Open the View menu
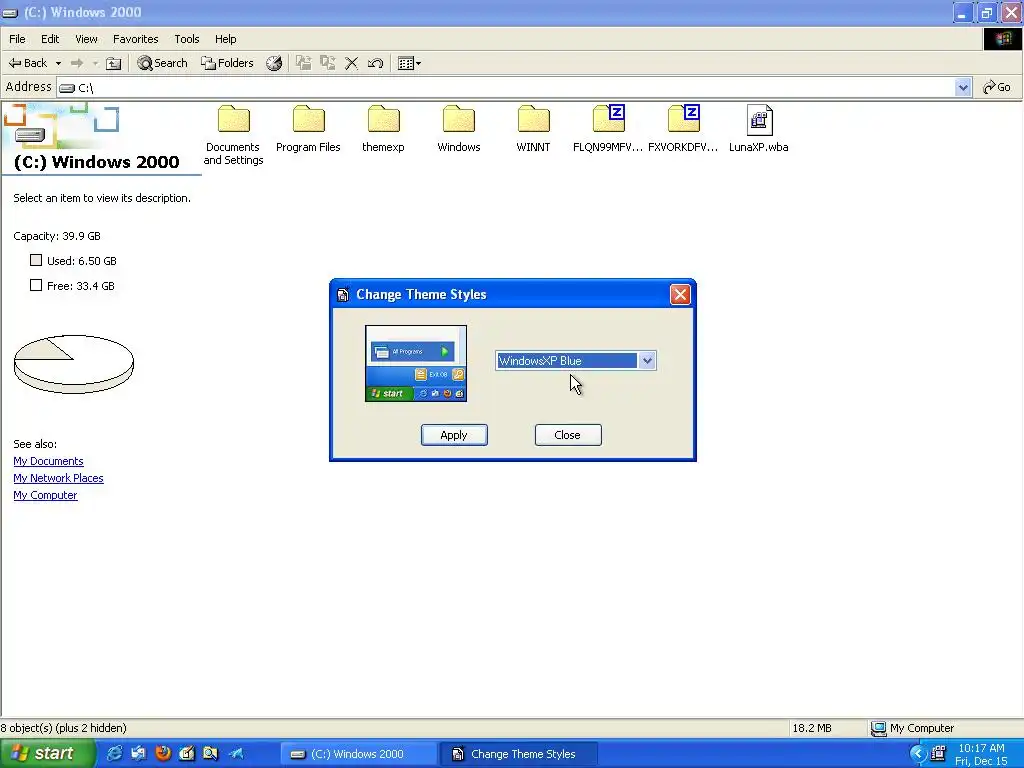The image size is (1024, 768). [x=86, y=39]
